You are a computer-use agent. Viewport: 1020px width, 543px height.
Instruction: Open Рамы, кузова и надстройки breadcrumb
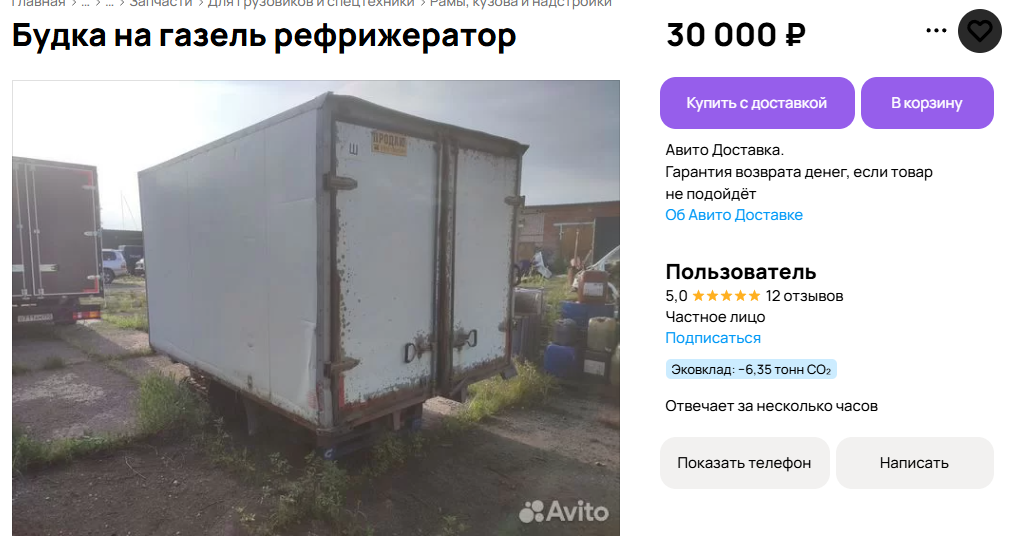click(520, 3)
